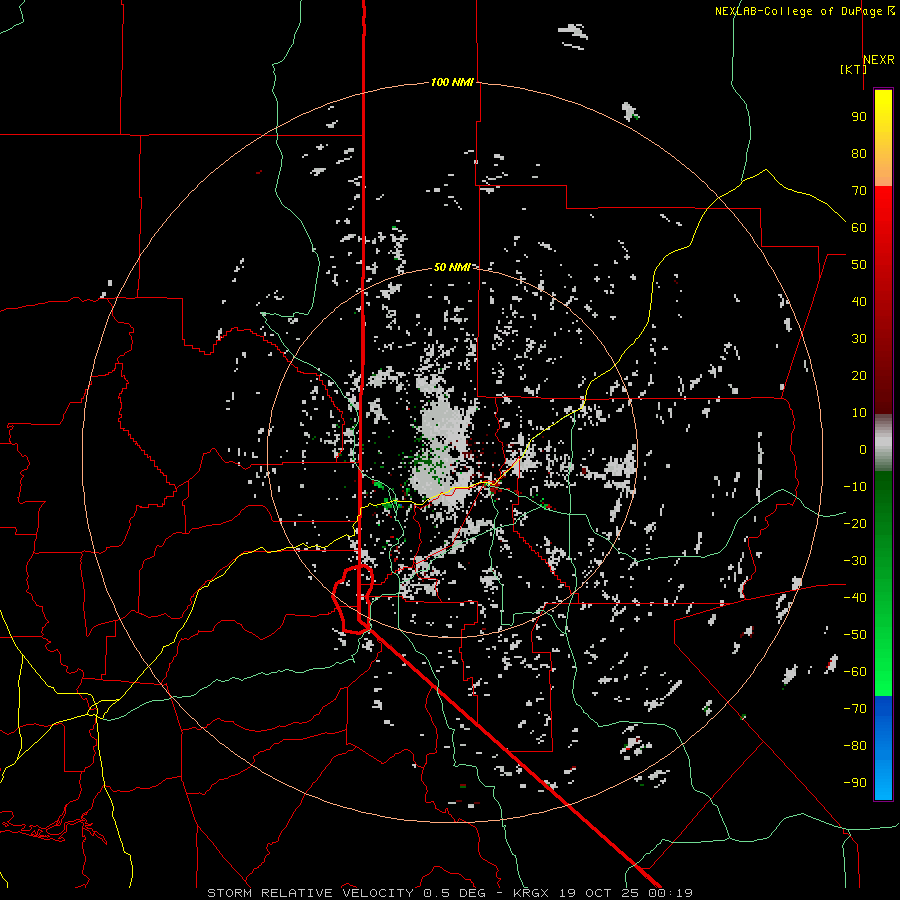Viewport: 900px width, 900px height.
Task: Click the [KT] units label
Action: 854,69
